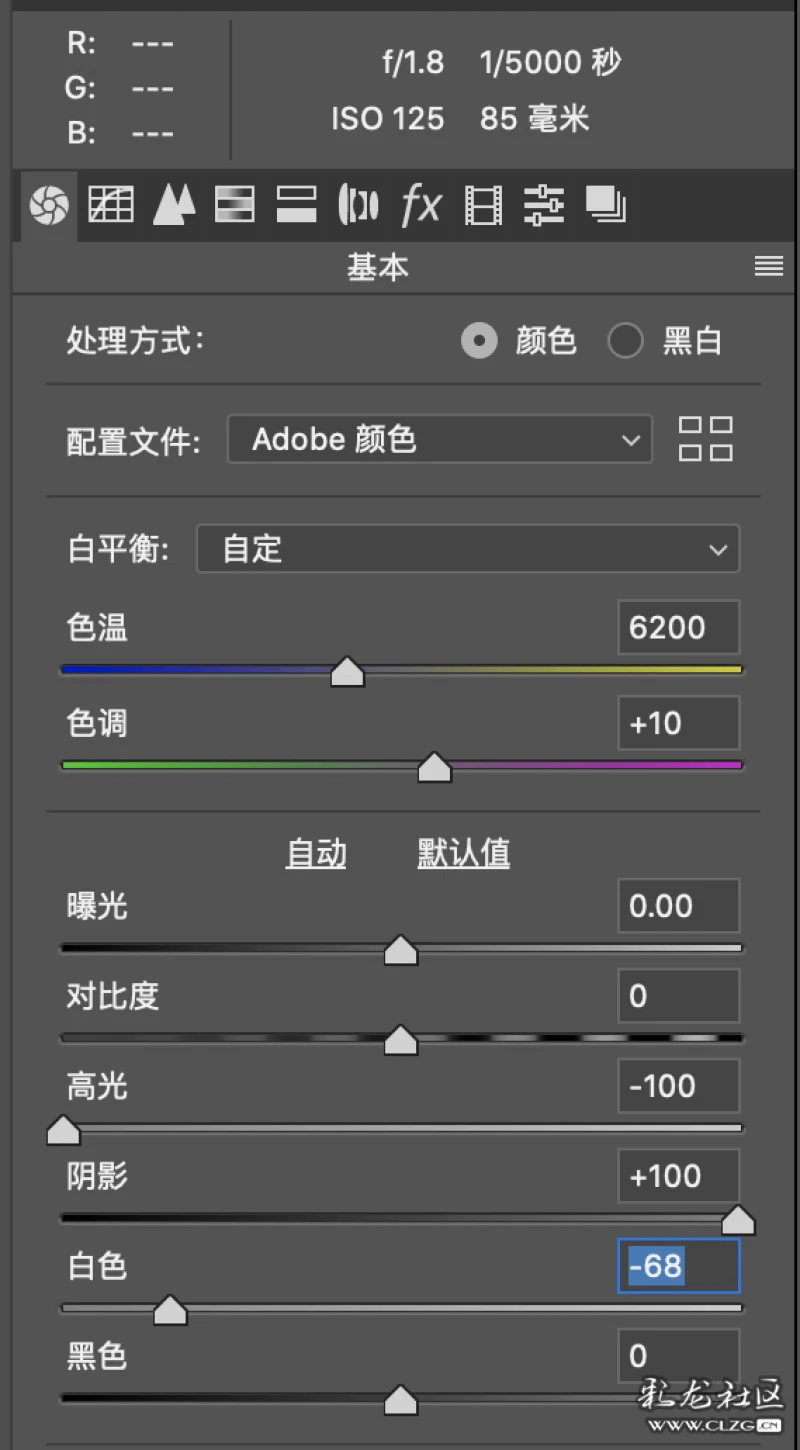Open the 基本 panel options menu
Viewport: 800px width, 1450px height.
coord(768,266)
